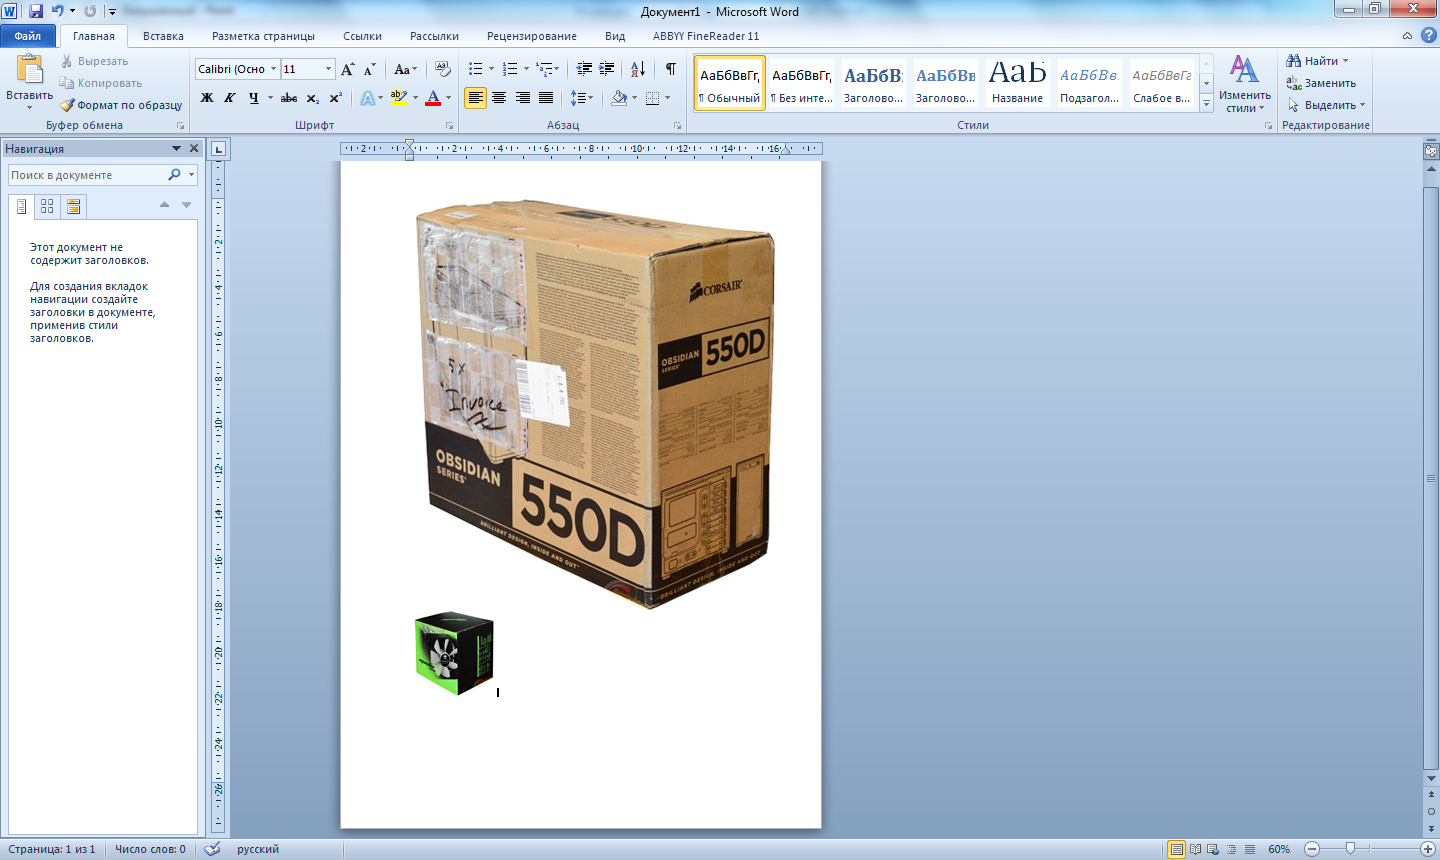Screen dimensions: 1440x860
Task: Open text effects button
Action: tap(368, 98)
